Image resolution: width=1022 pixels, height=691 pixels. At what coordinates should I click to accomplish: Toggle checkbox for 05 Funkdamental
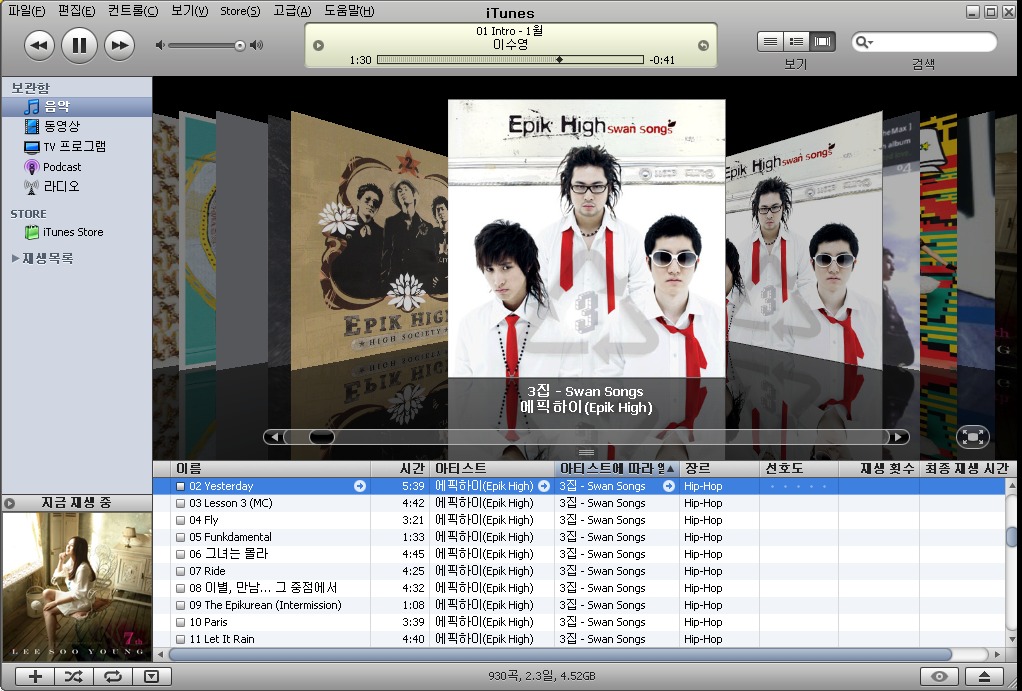point(181,537)
